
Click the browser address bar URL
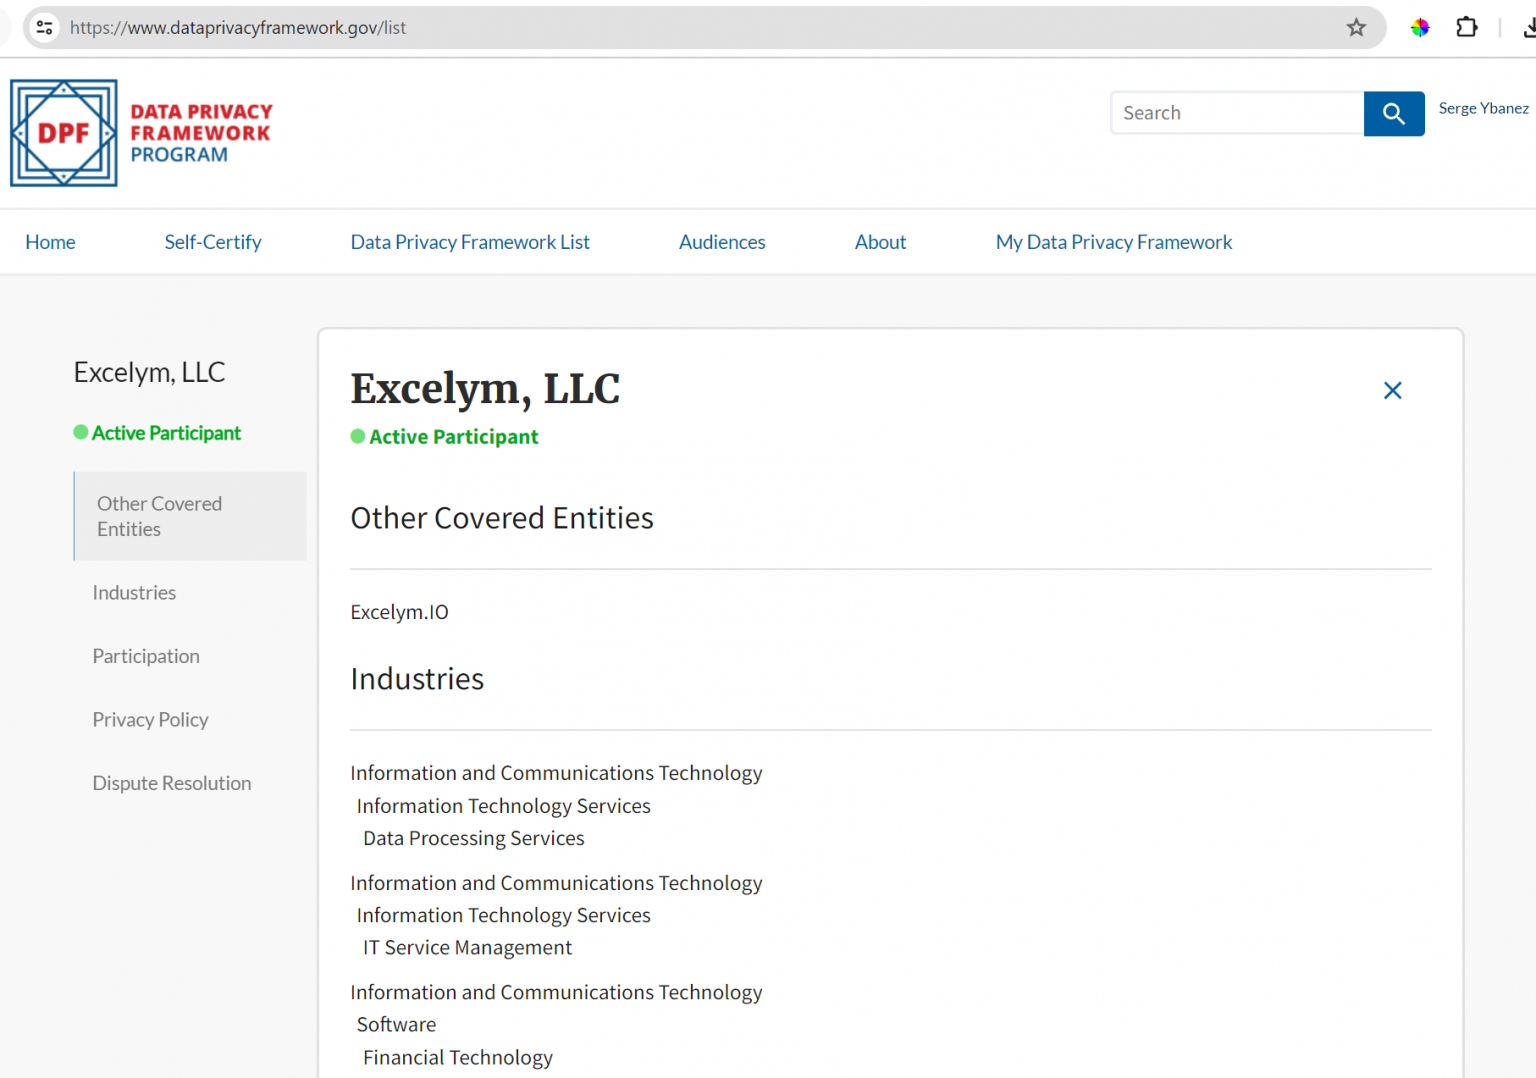(x=238, y=28)
